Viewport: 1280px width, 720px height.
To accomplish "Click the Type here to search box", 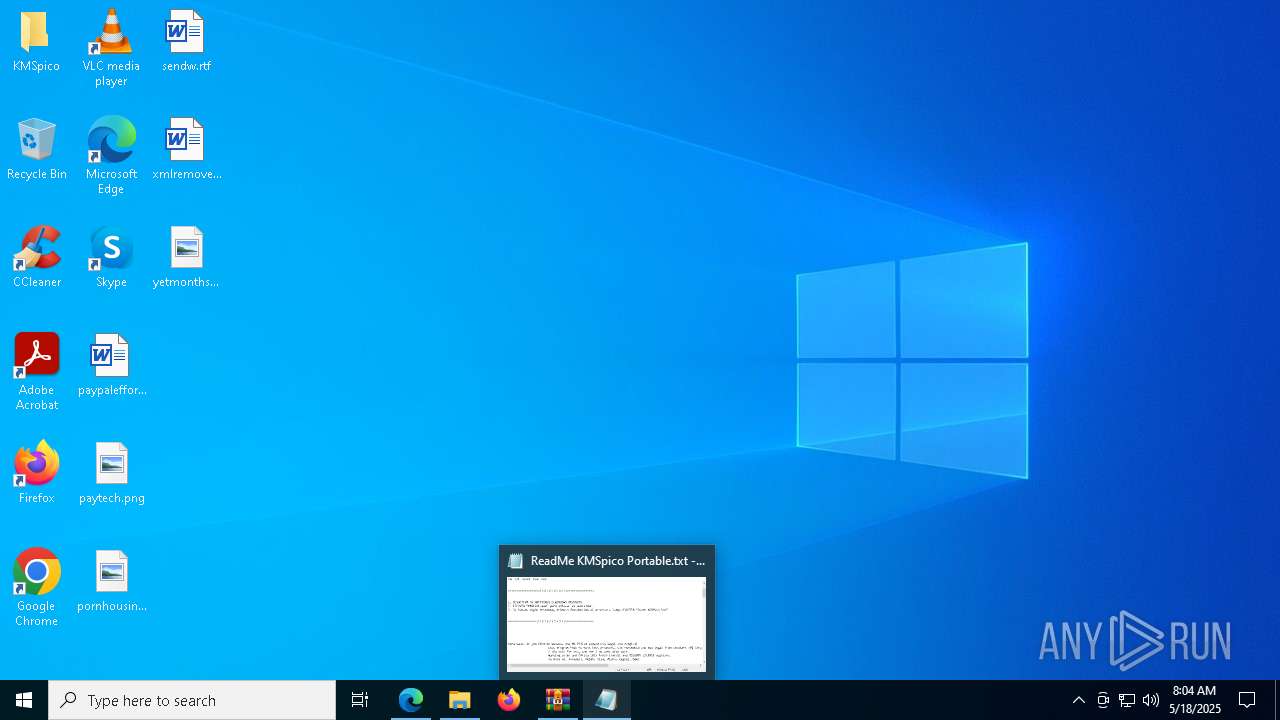I will coord(192,700).
